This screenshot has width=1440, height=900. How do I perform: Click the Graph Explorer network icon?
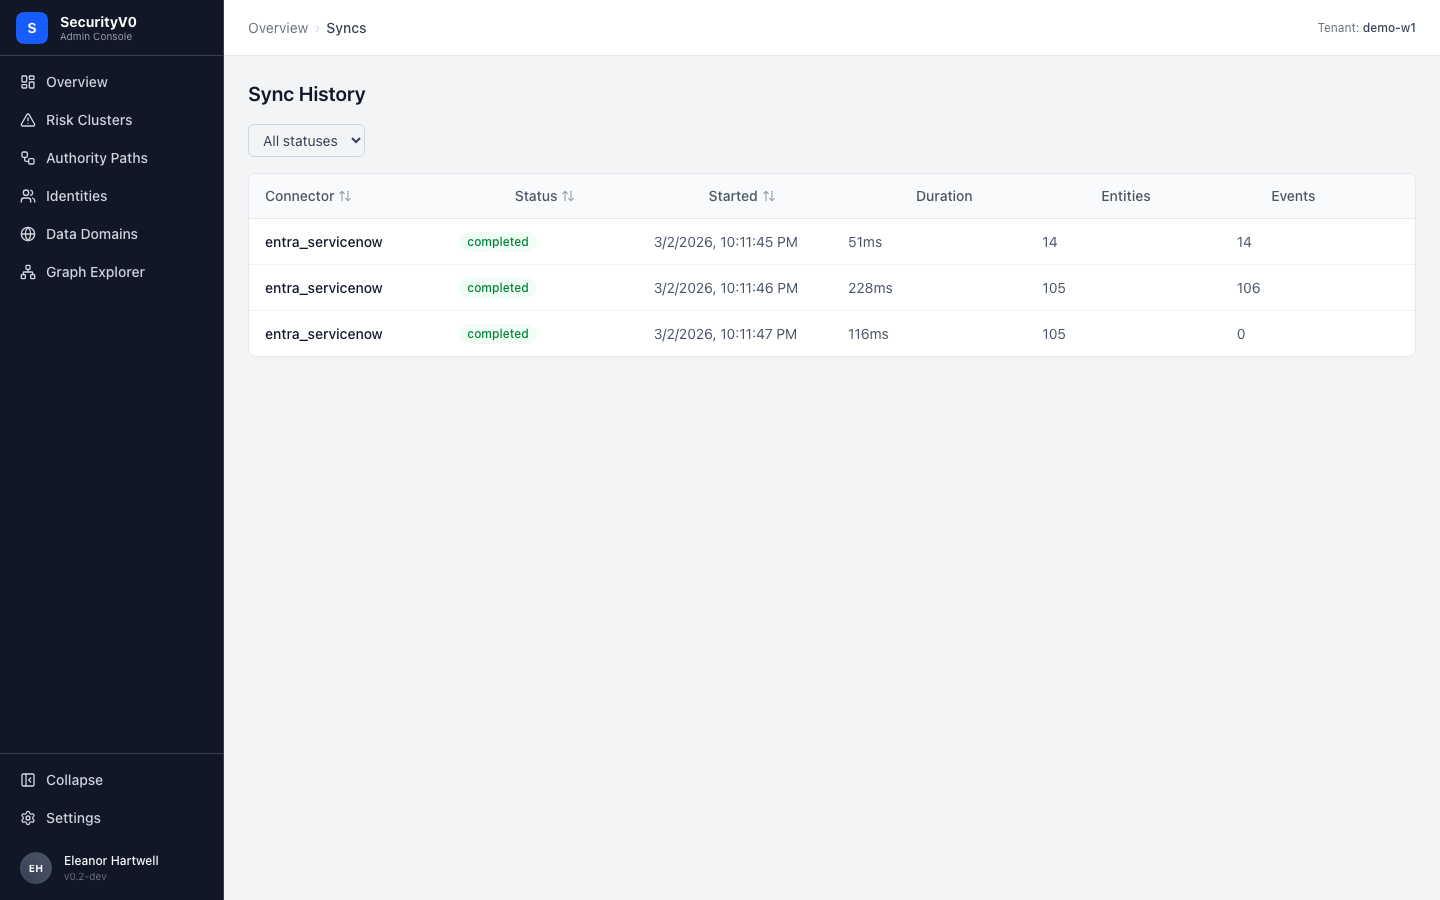point(28,272)
